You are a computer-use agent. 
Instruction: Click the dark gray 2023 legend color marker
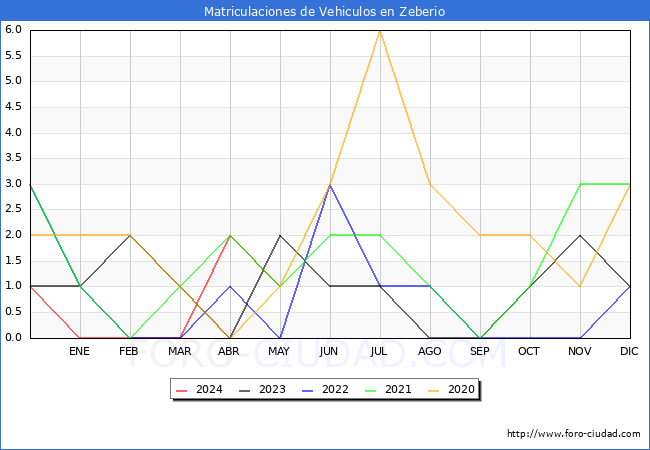coord(245,390)
